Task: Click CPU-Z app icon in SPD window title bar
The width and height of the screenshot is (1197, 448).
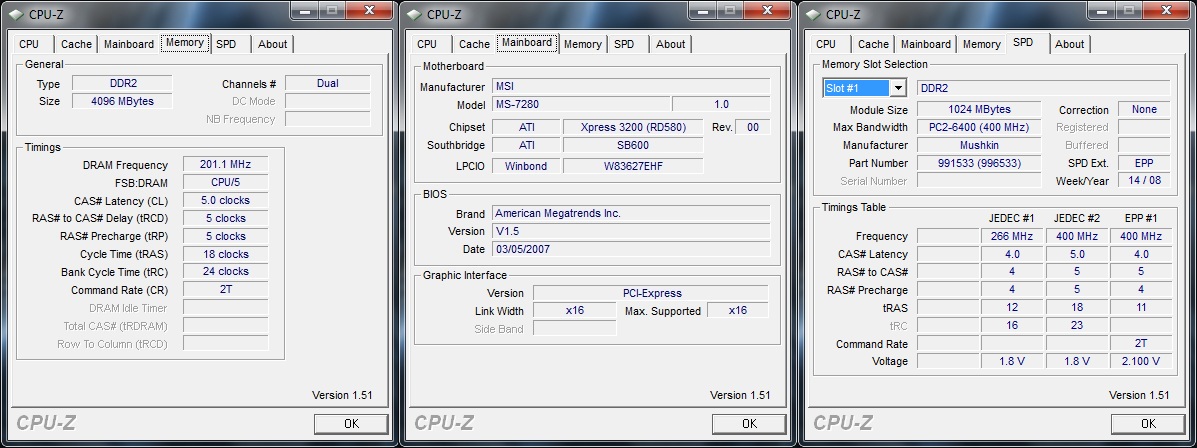Action: pos(811,13)
